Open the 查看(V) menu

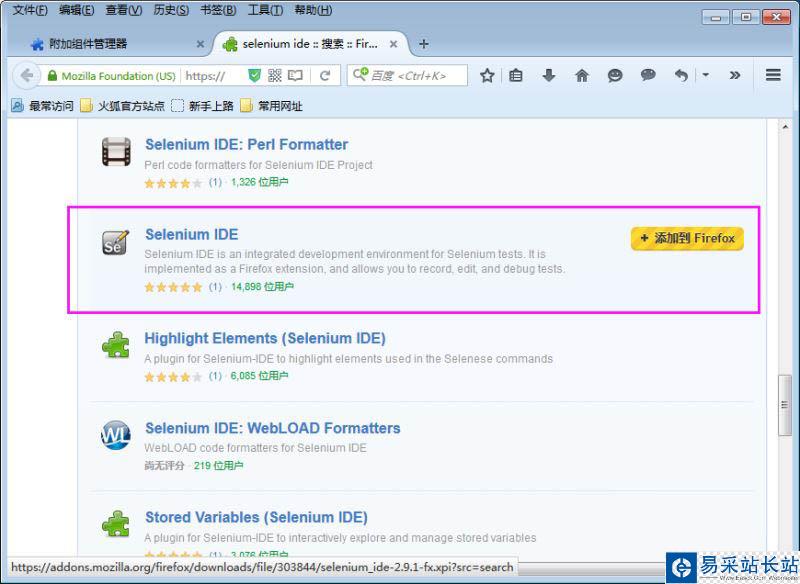click(124, 10)
